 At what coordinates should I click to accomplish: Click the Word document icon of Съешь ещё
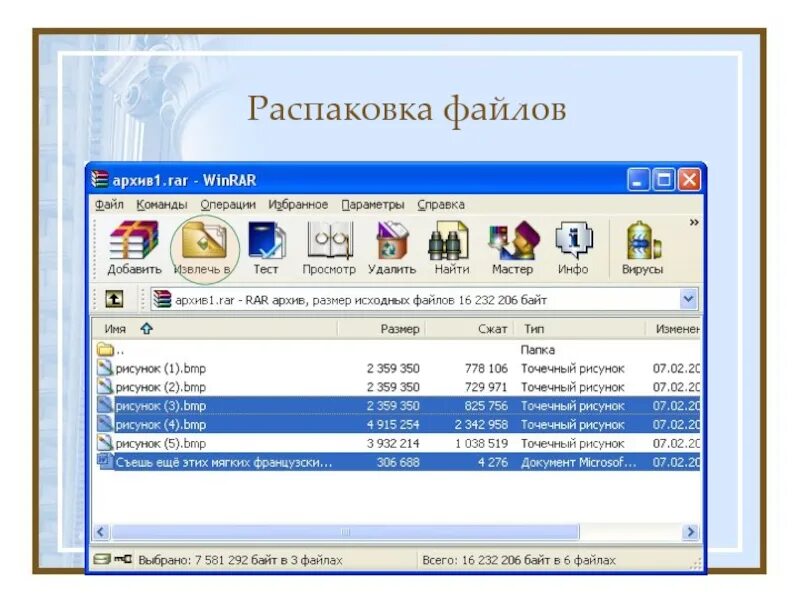pos(105,462)
